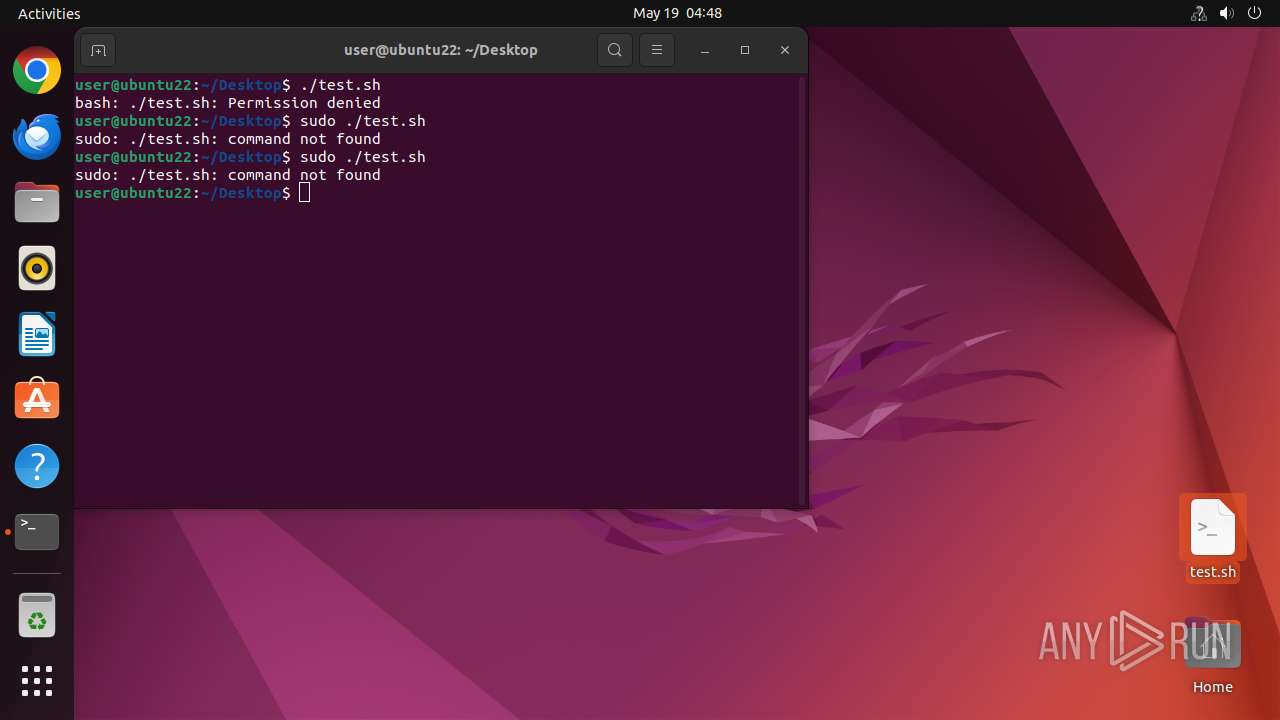Minimize the terminal window
1280x720 pixels.
[x=705, y=50]
